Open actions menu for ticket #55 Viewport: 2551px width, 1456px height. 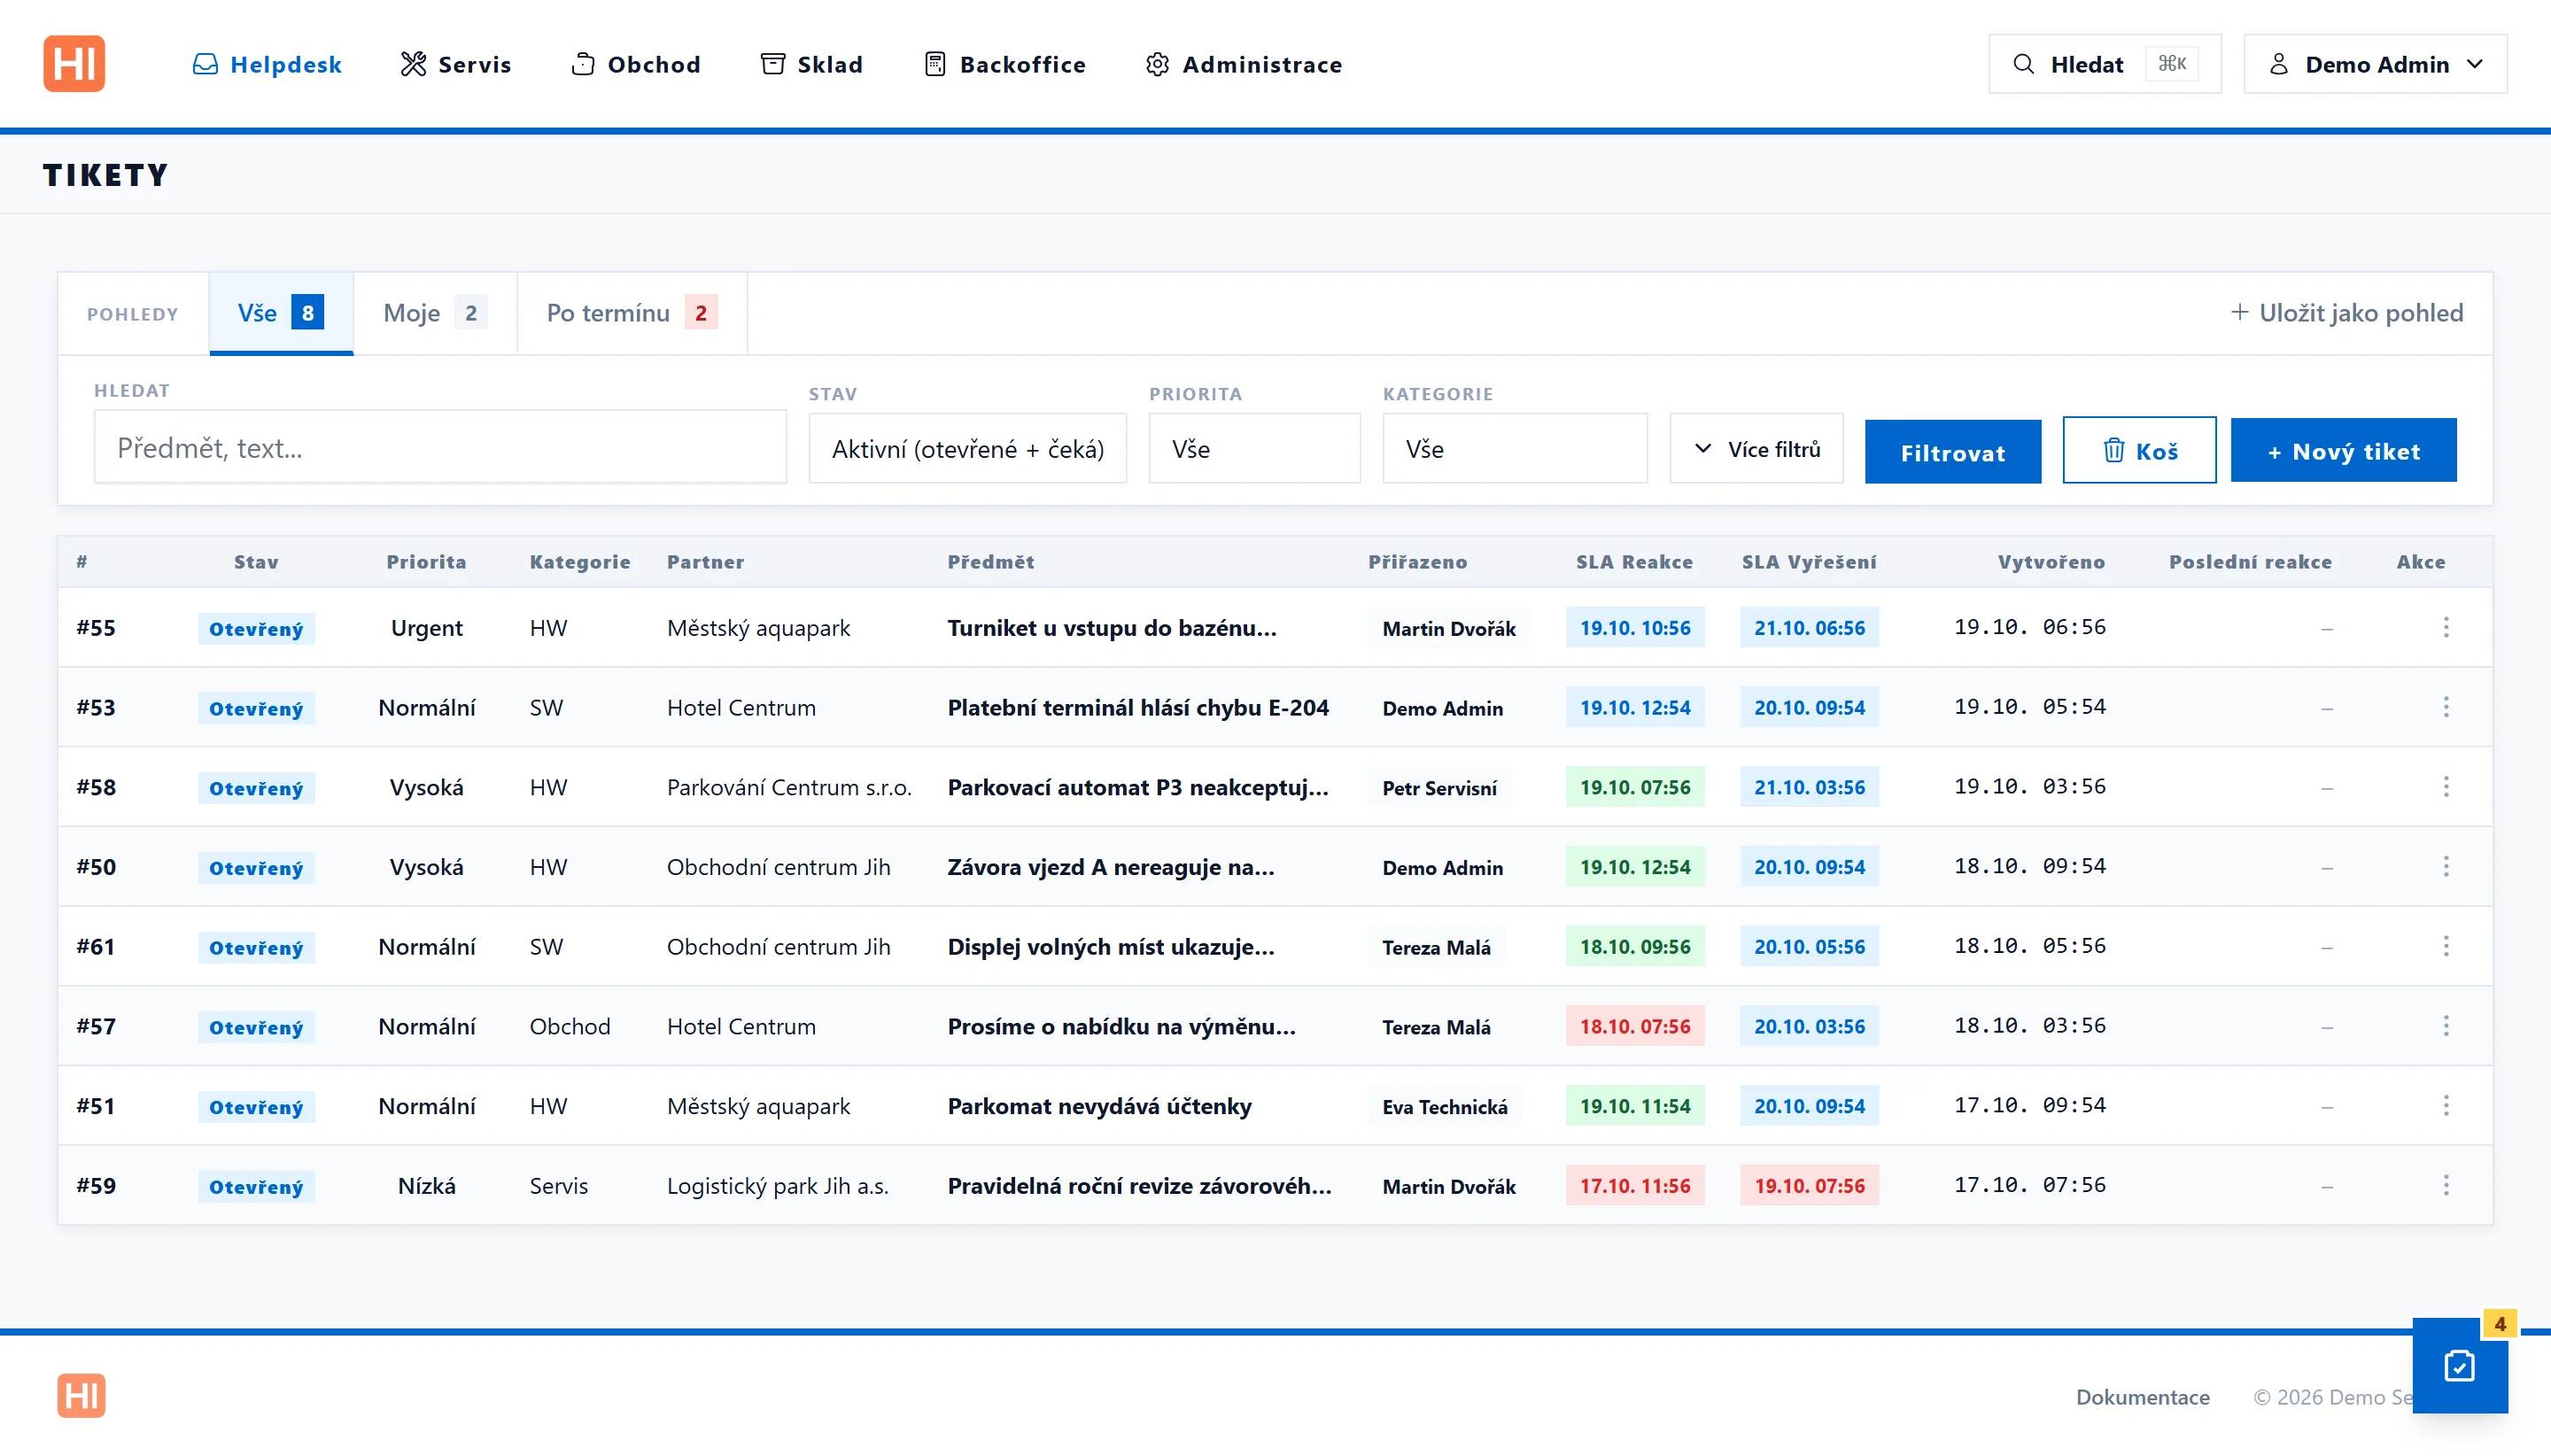2446,627
